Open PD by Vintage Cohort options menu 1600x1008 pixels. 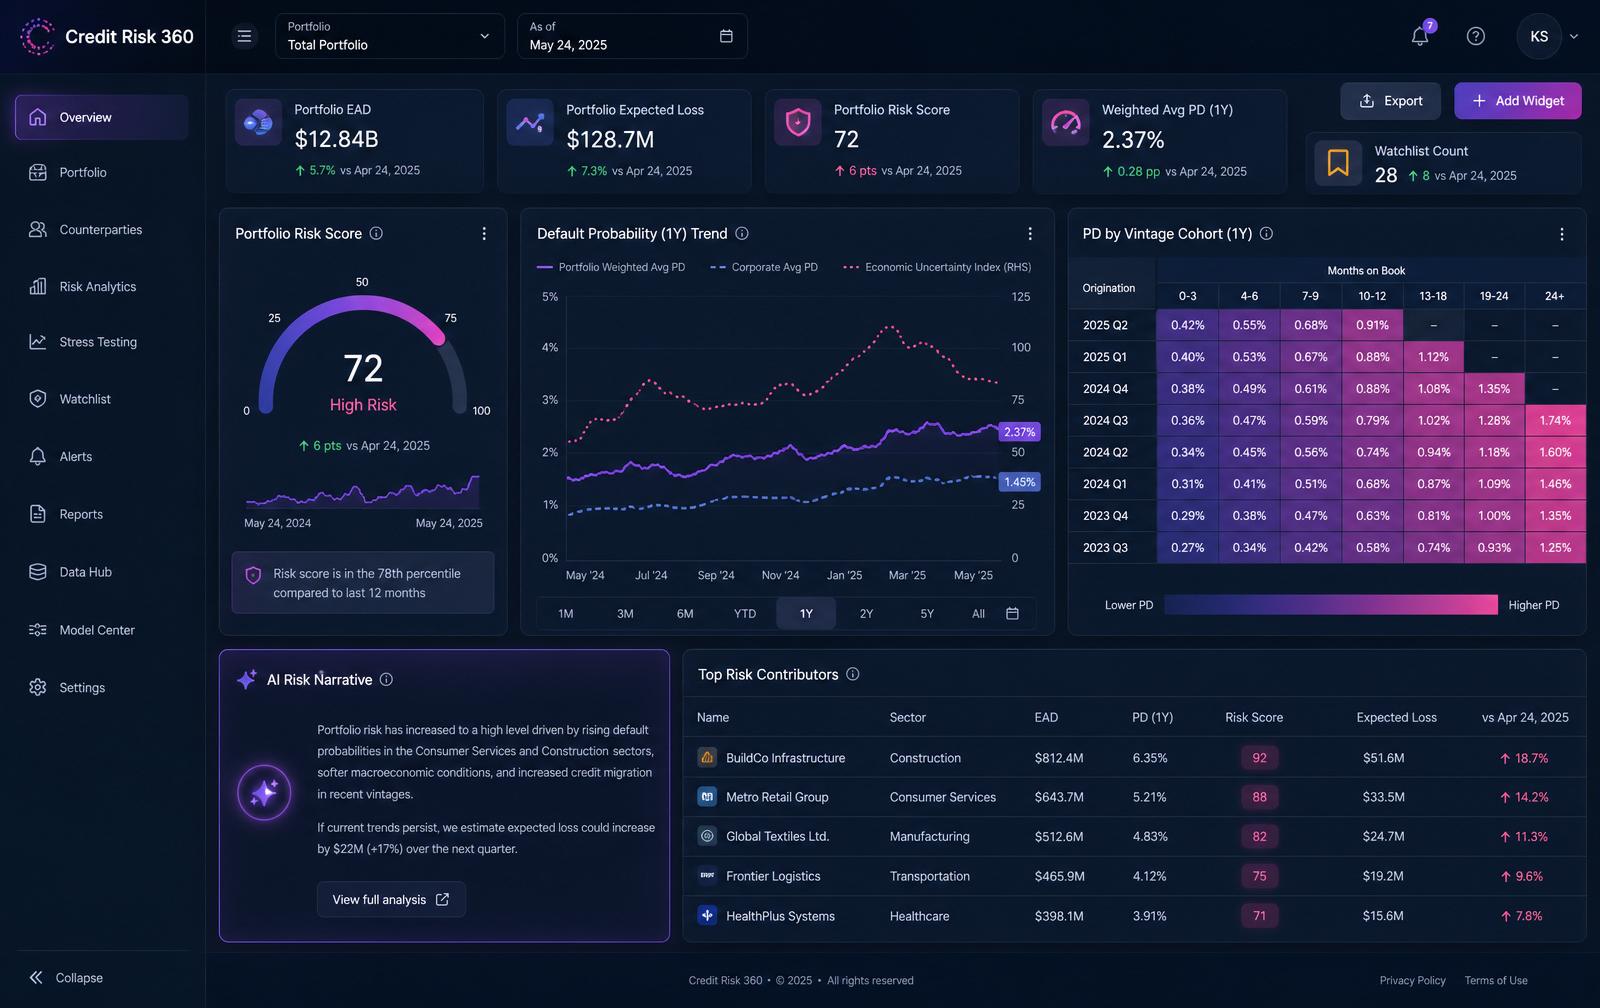[1562, 234]
